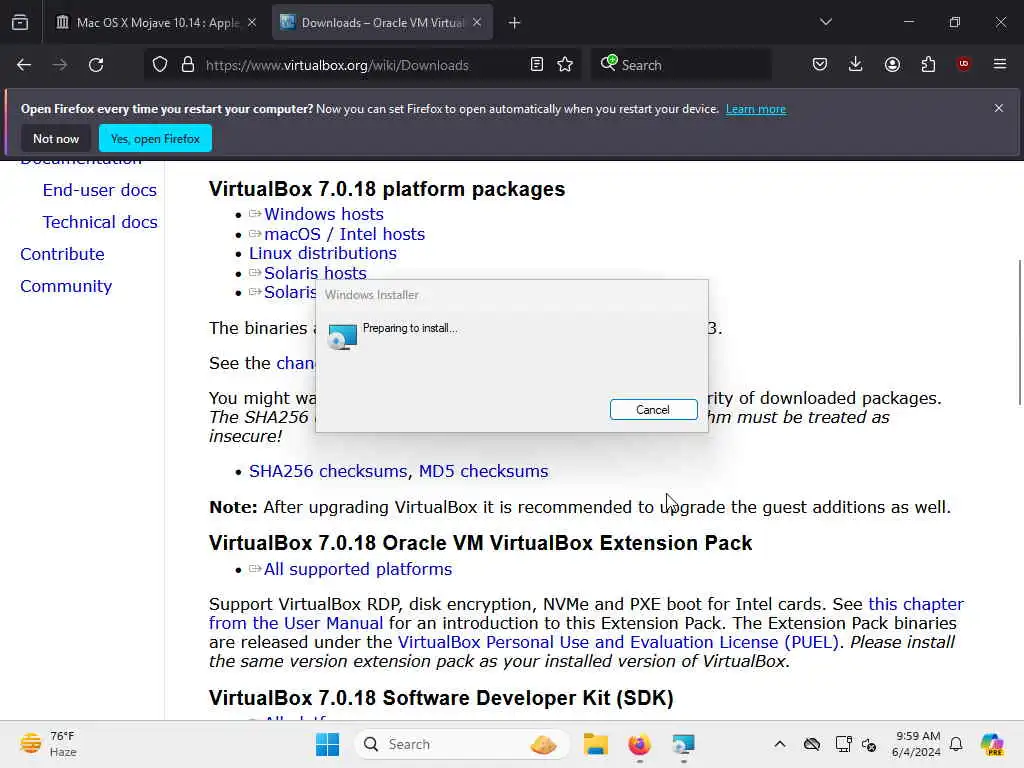Click the forward navigation arrow
This screenshot has height=768, width=1024.
[59, 65]
